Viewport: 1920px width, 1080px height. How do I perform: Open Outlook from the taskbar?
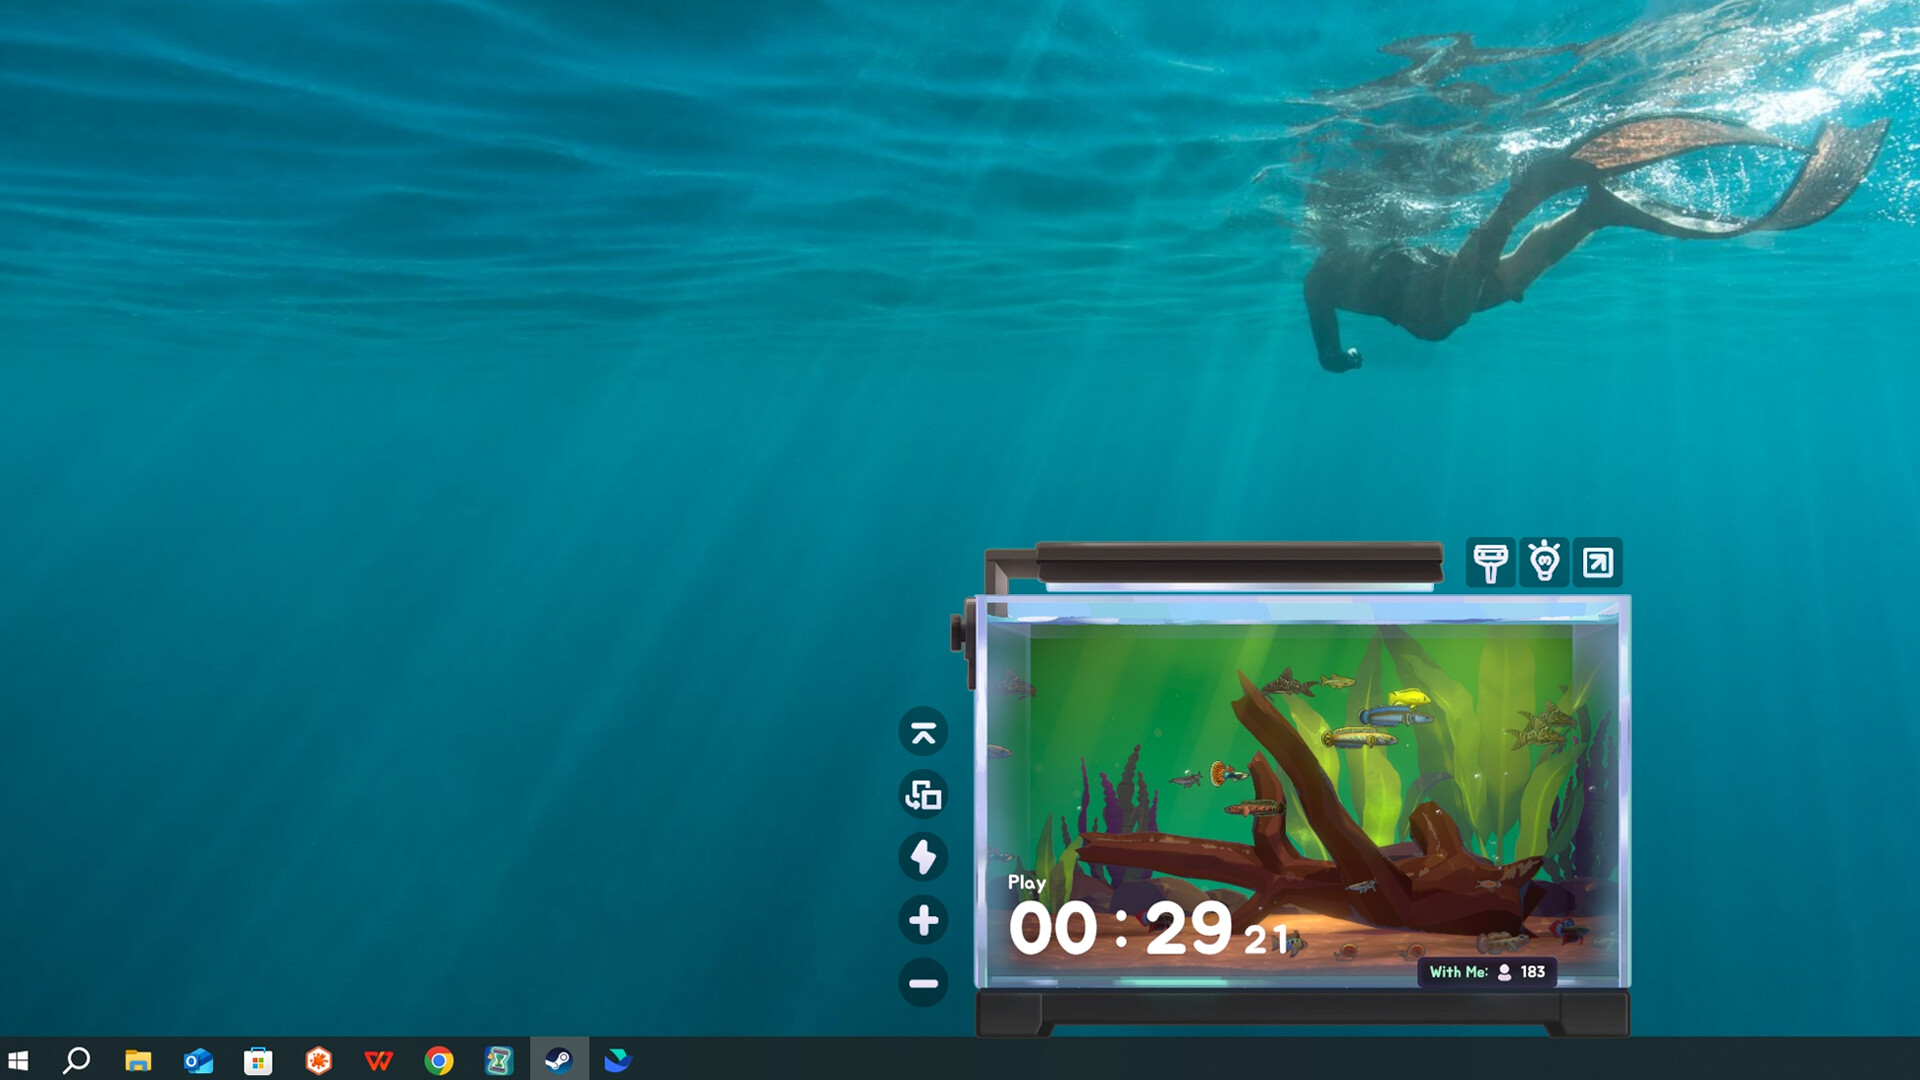point(198,1060)
